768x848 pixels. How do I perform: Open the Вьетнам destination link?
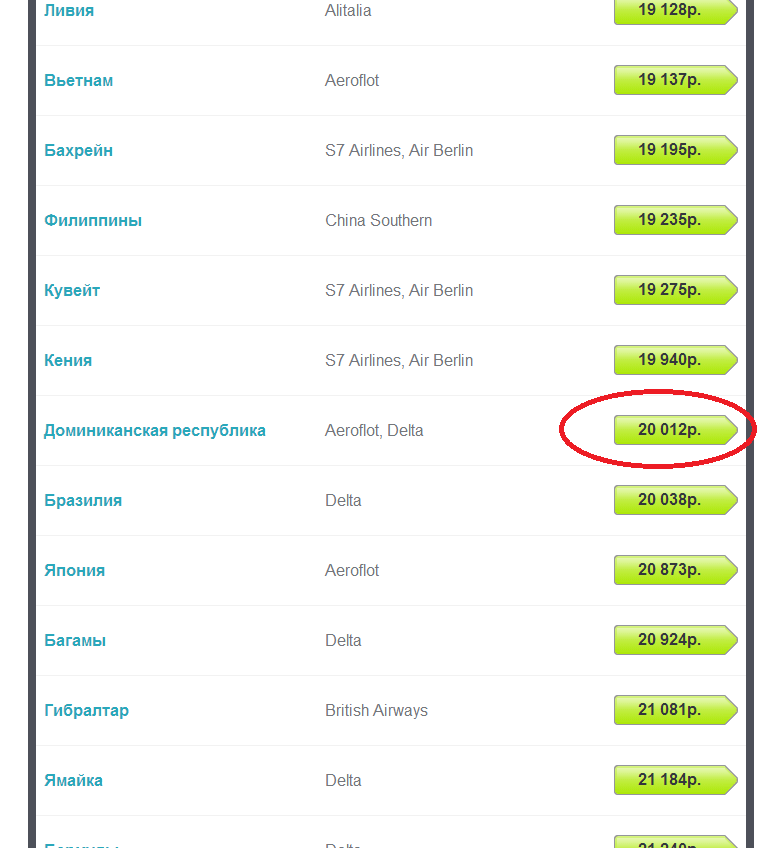point(78,81)
